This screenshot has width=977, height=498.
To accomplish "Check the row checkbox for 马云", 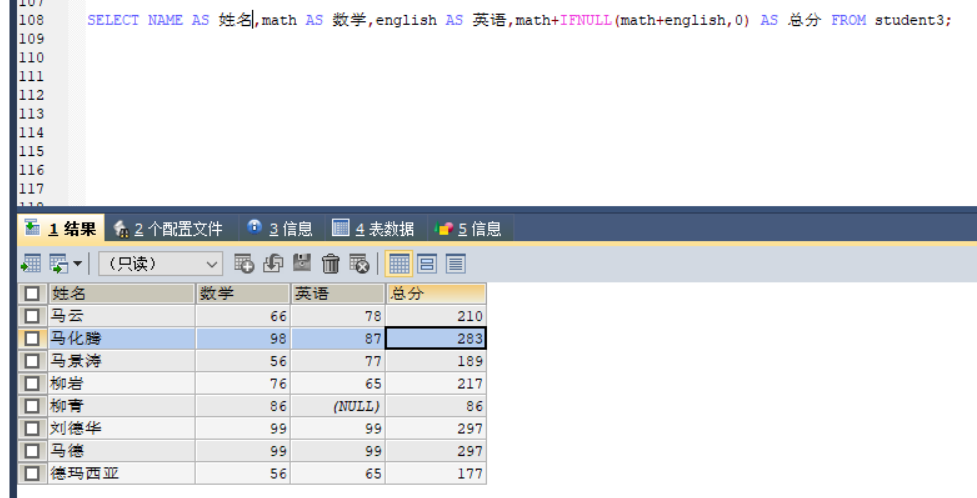I will [x=32, y=316].
